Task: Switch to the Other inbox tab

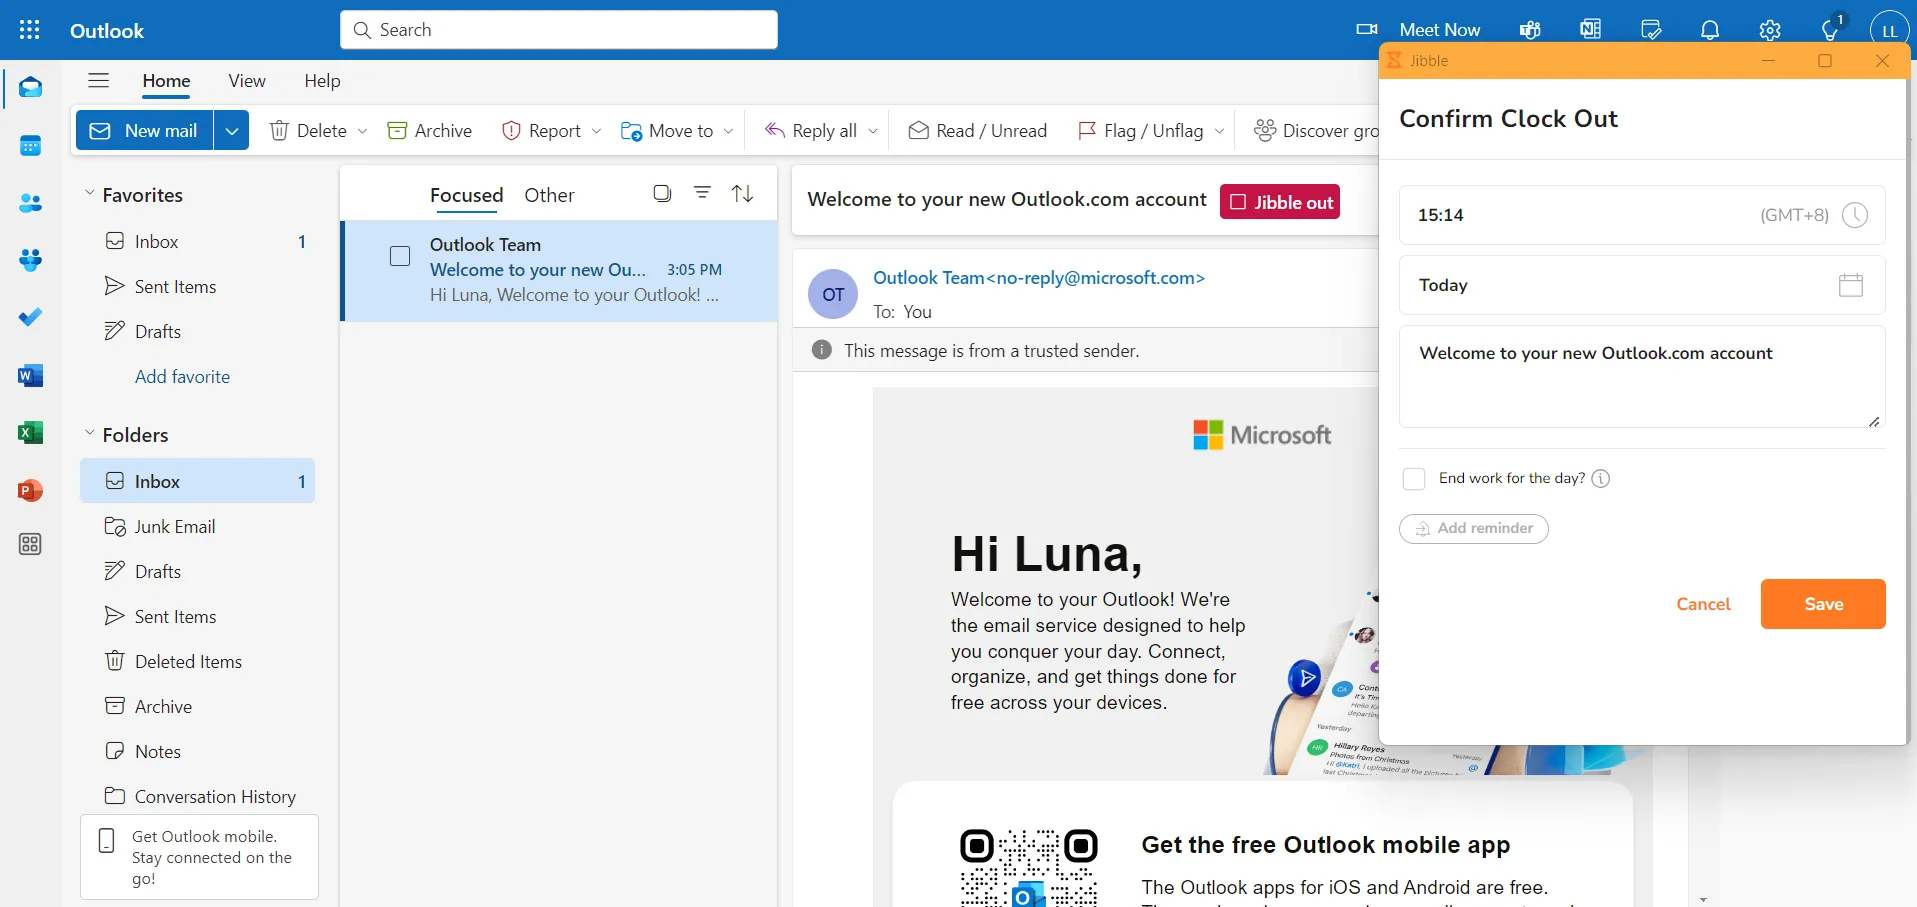Action: point(549,195)
